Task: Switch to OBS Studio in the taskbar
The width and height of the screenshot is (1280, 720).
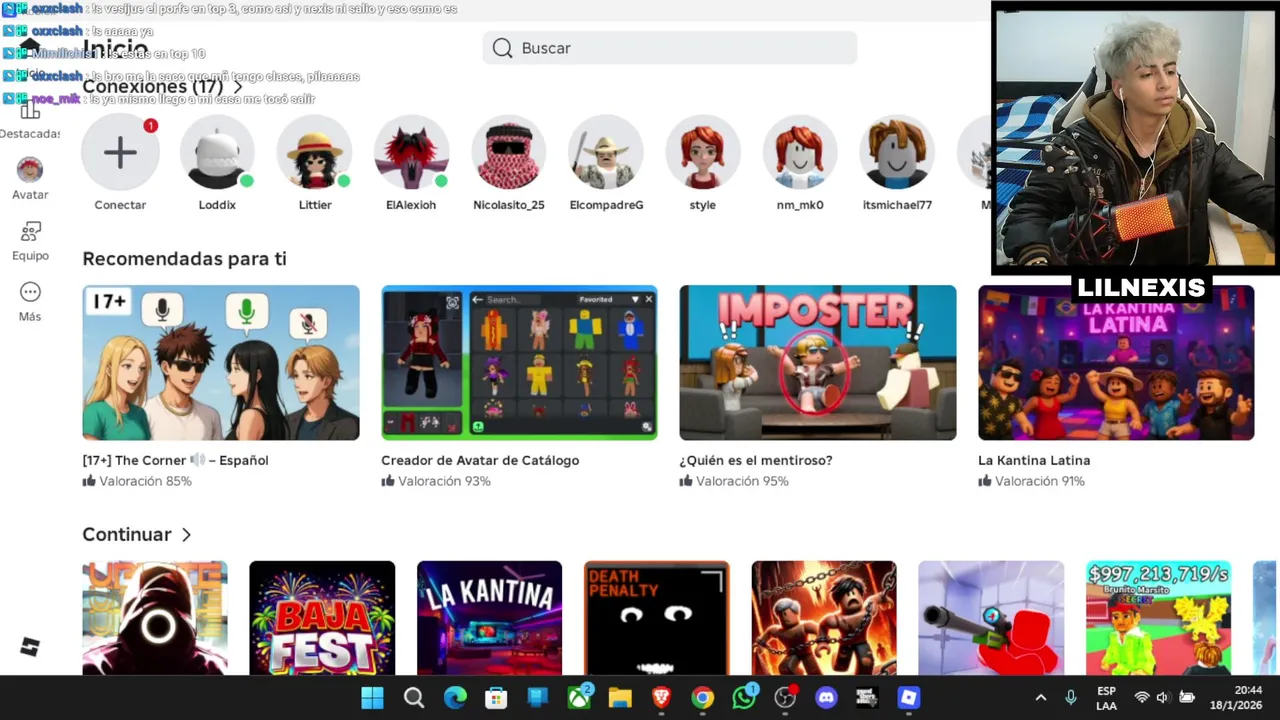Action: pyautogui.click(x=785, y=698)
